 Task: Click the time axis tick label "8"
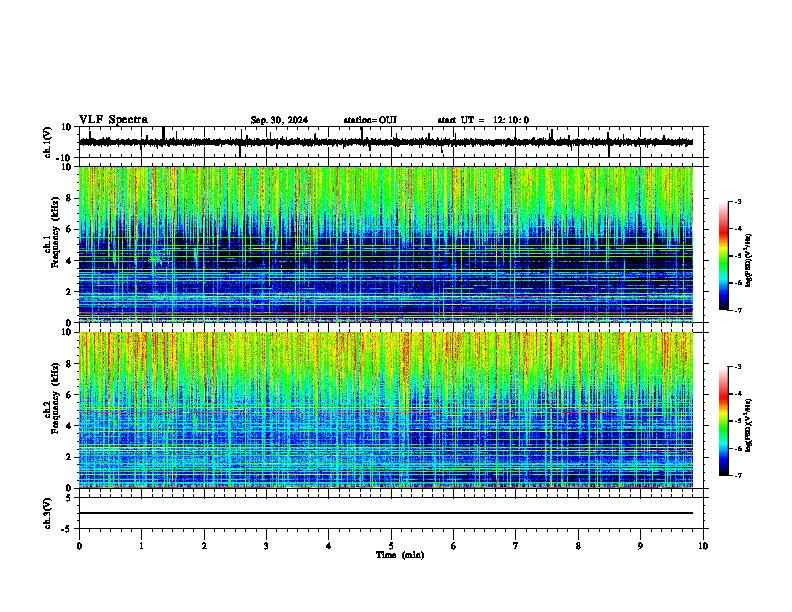(x=578, y=546)
